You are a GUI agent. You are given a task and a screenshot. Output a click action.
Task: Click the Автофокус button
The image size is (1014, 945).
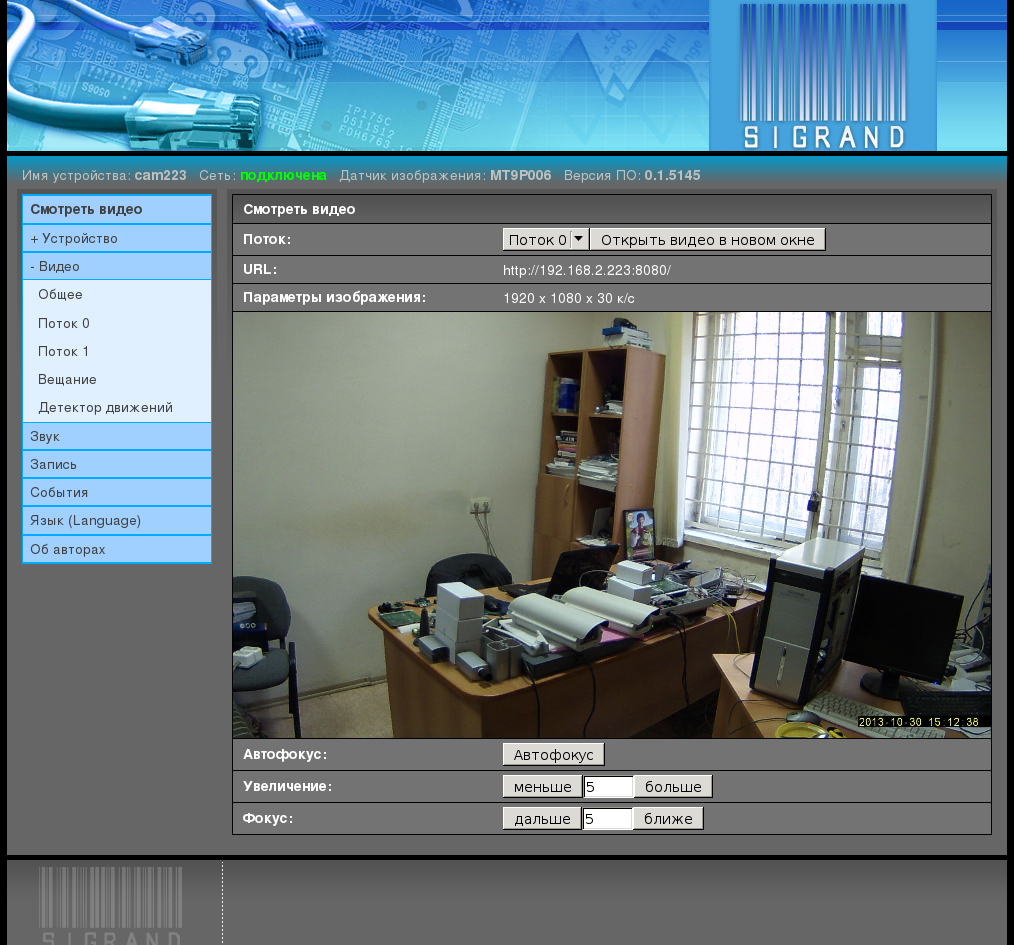[x=554, y=755]
